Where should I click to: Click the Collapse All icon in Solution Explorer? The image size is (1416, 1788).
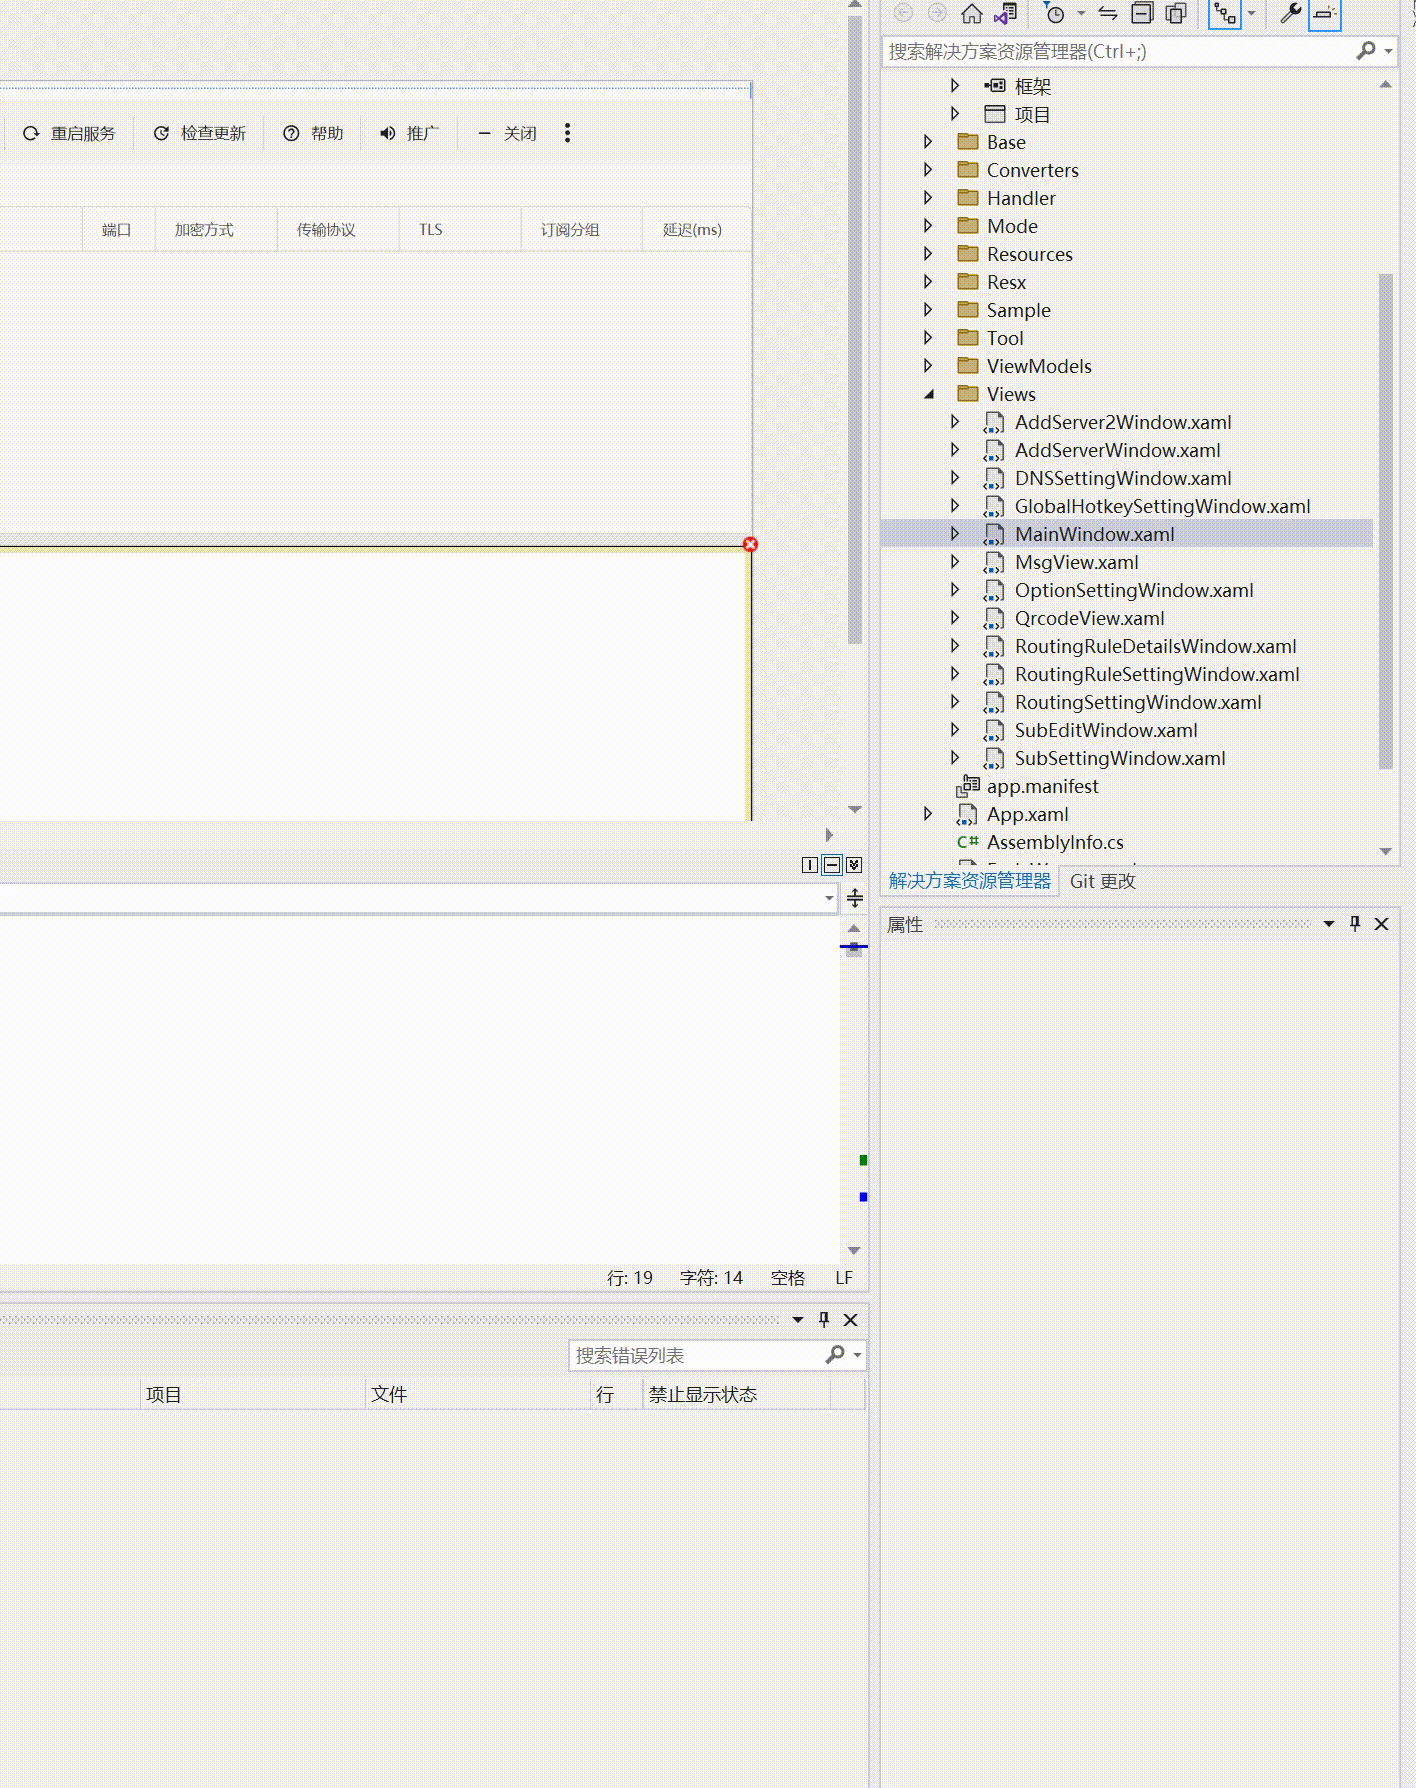pos(1142,13)
